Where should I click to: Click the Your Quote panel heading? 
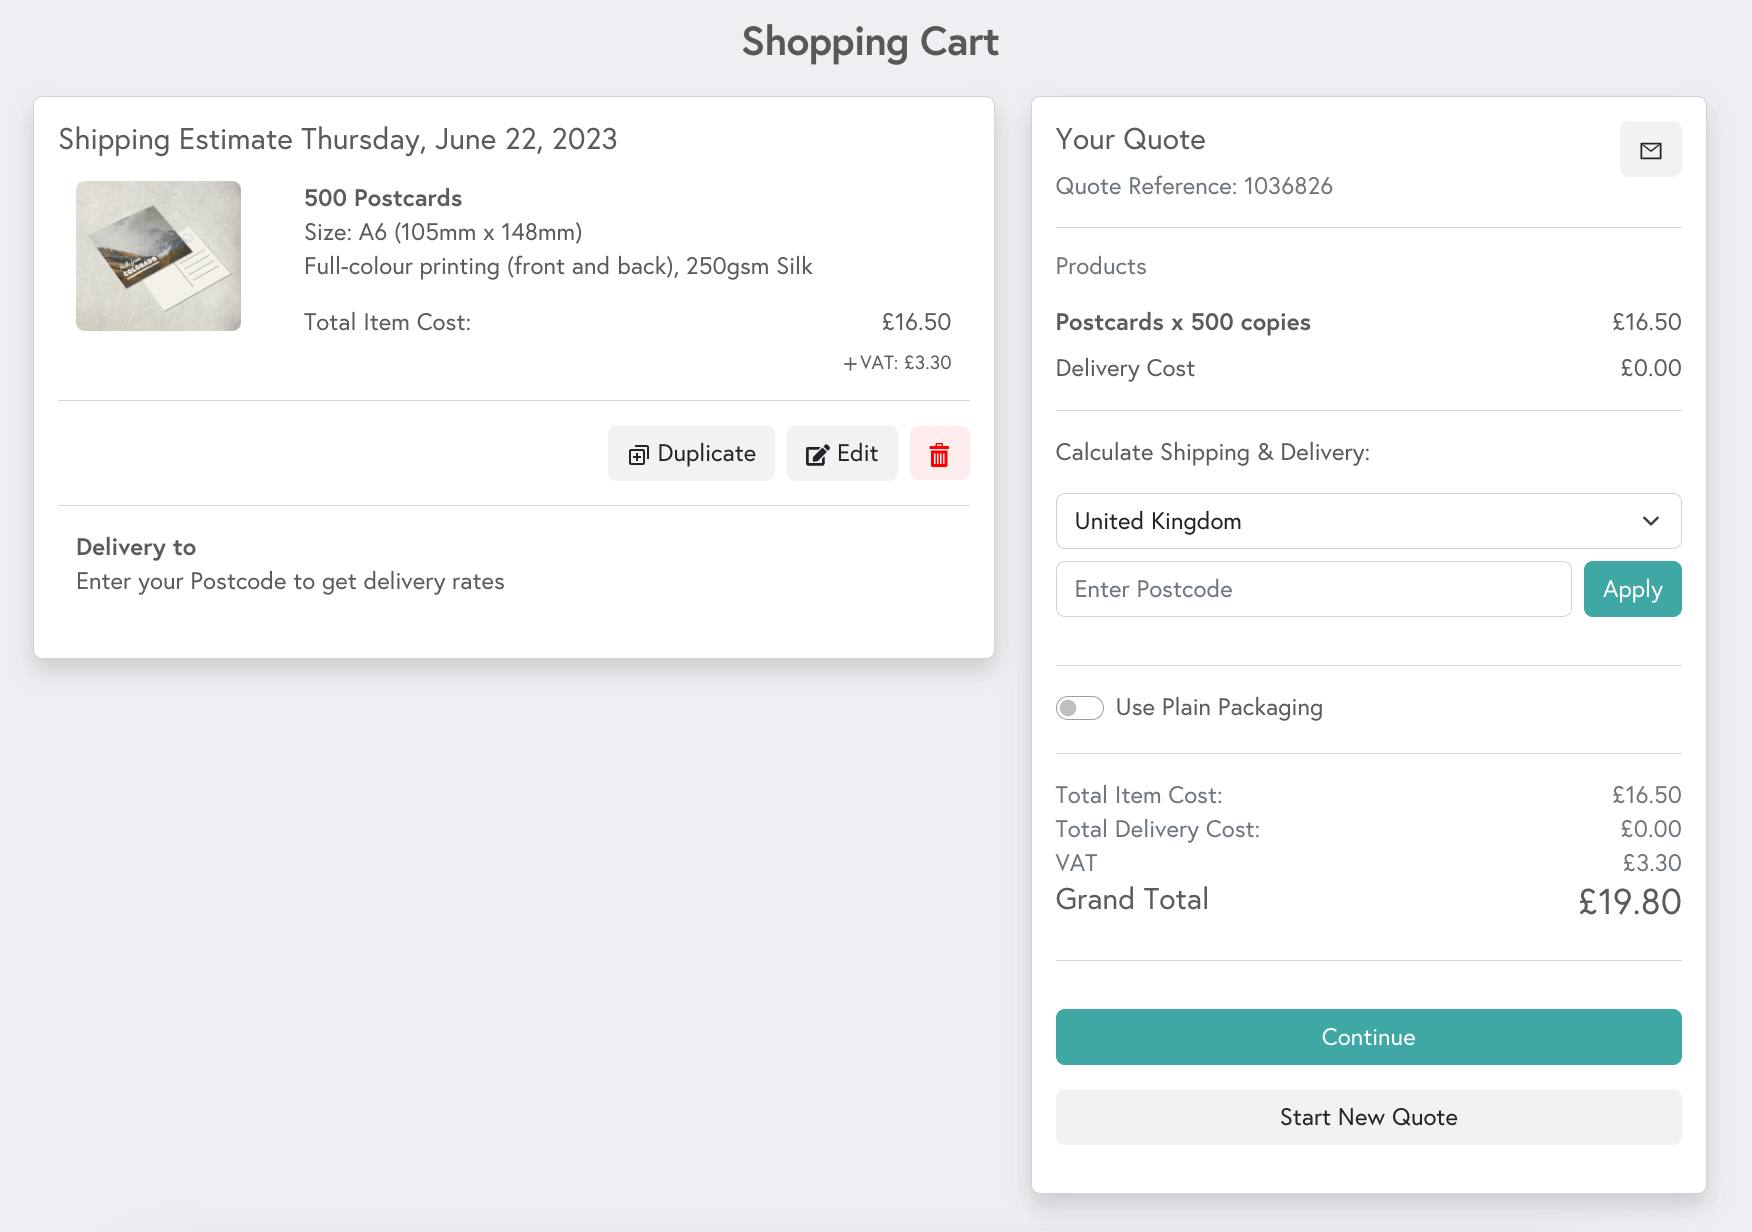click(x=1130, y=140)
